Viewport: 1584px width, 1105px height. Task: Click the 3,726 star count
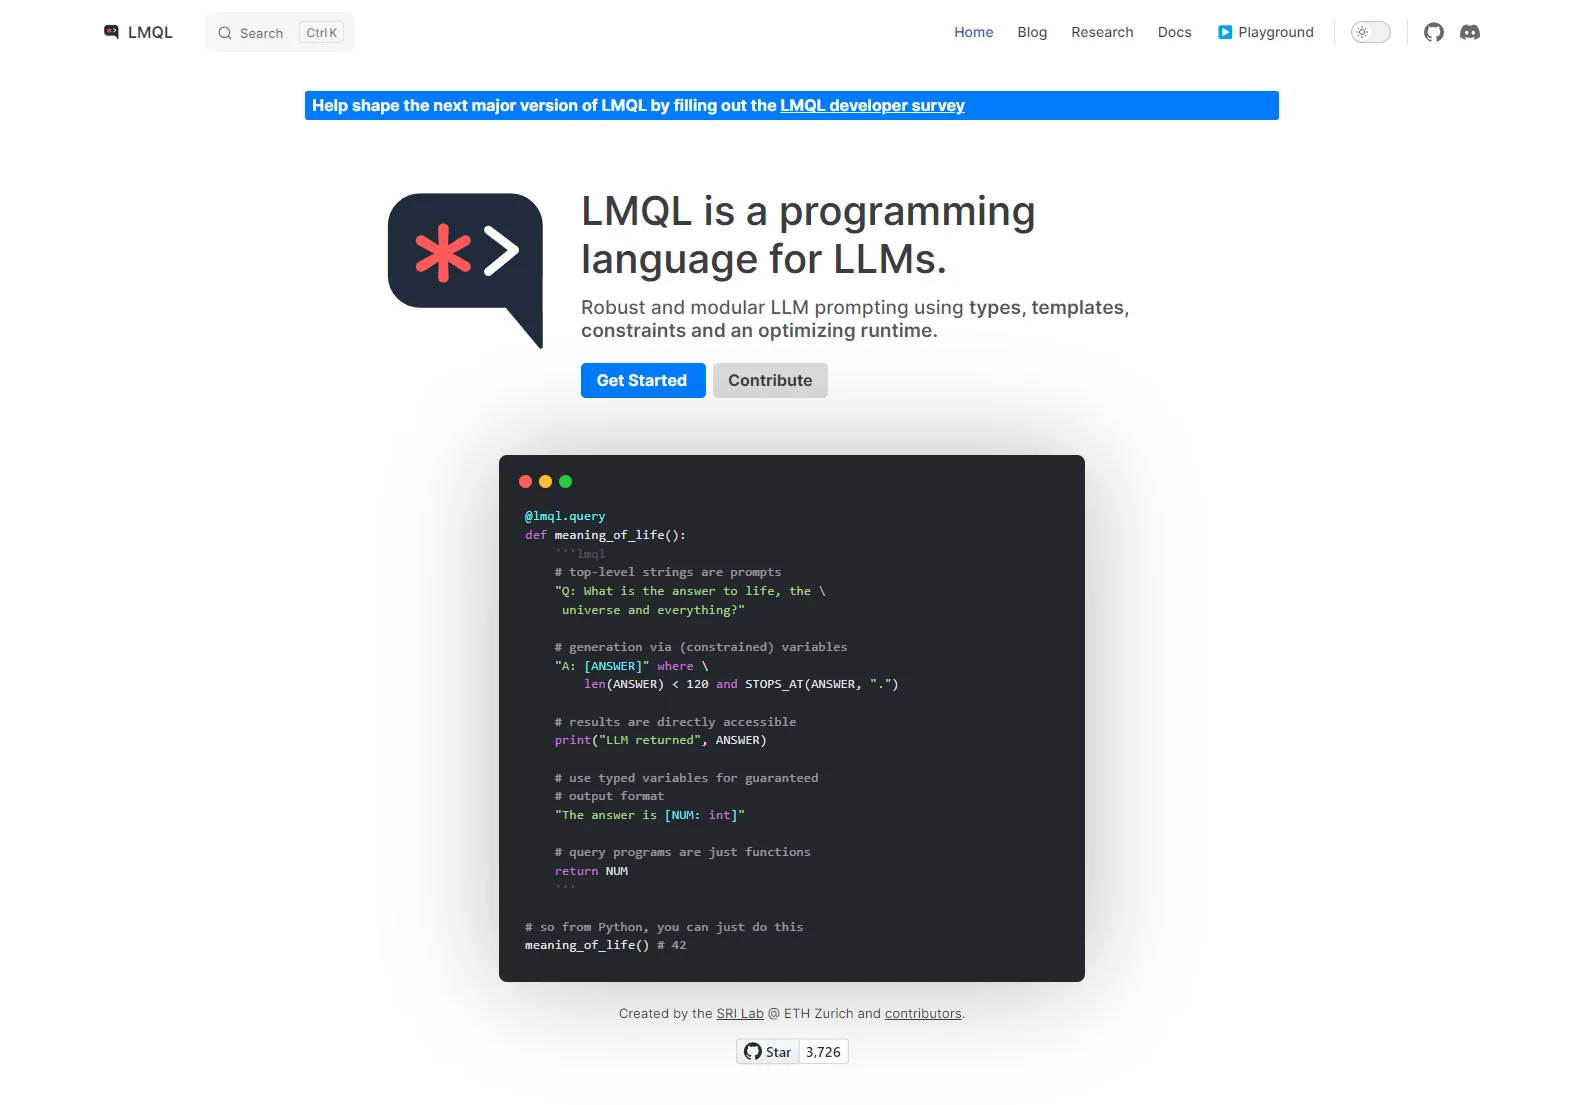coord(823,1051)
